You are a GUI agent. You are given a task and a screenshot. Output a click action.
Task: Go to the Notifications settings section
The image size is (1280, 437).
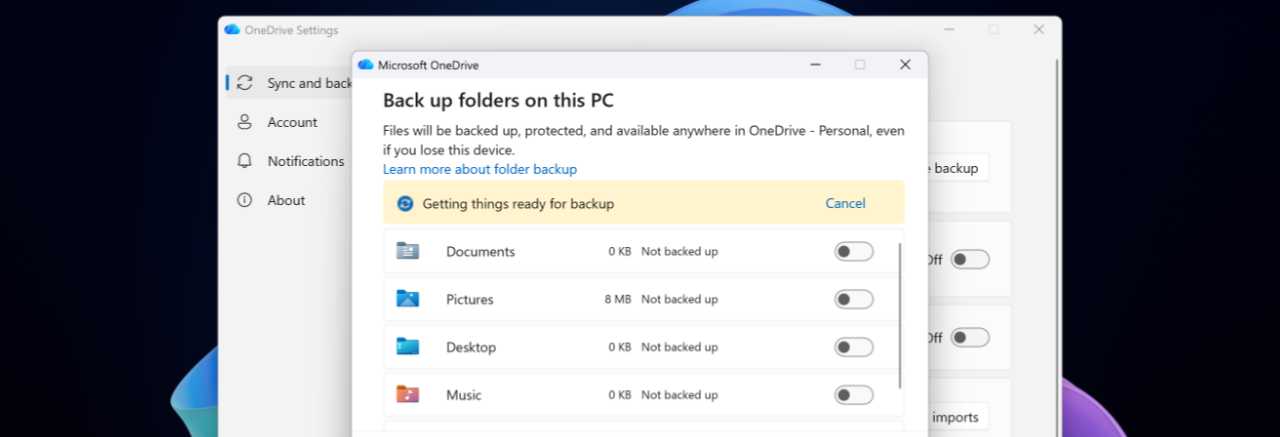(305, 161)
